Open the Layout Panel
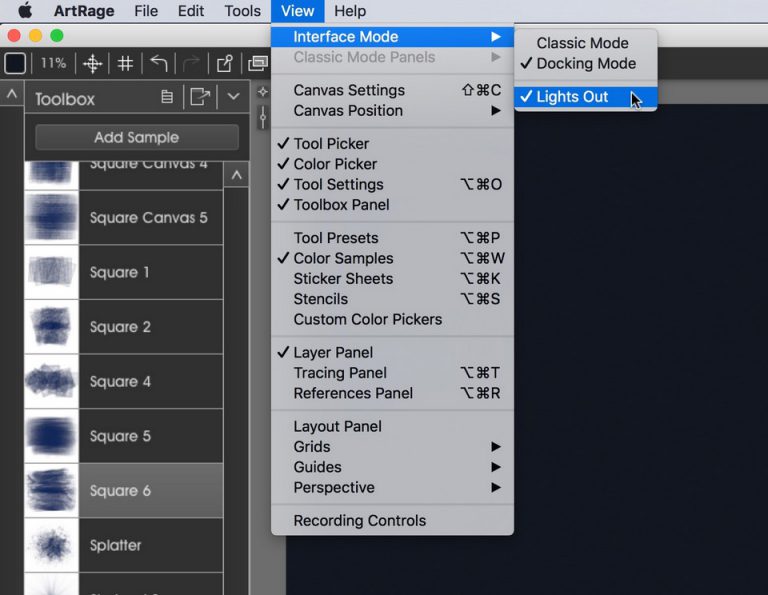The image size is (768, 595). 392,427
